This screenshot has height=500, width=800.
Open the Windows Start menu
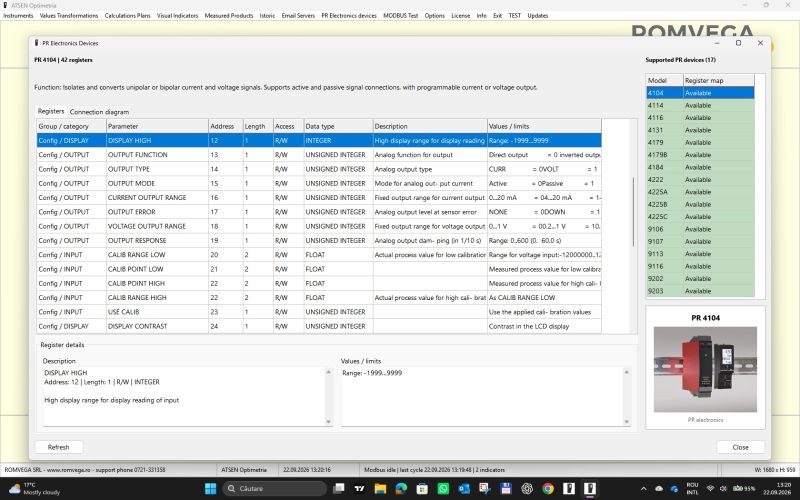(210, 489)
